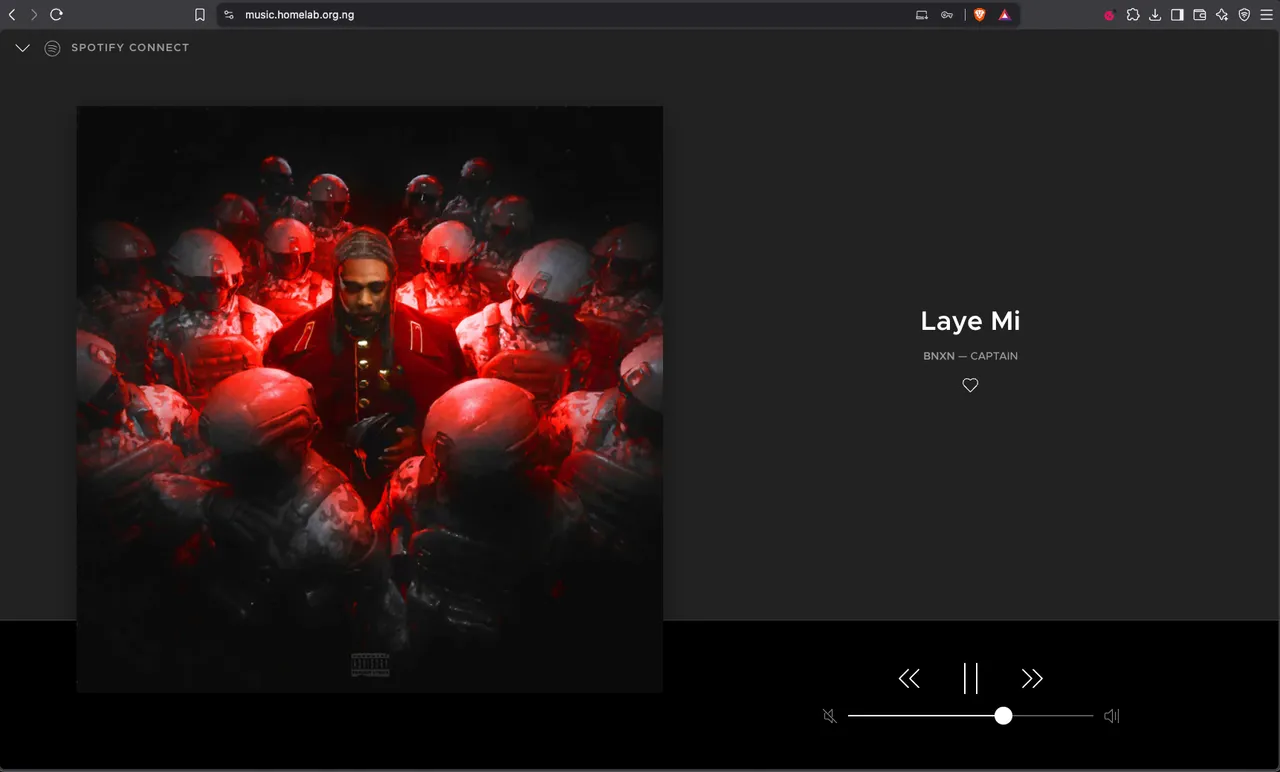Screen dimensions: 1280x772
Task: Open Brave Rewards triangle icon
Action: pyautogui.click(x=1005, y=15)
